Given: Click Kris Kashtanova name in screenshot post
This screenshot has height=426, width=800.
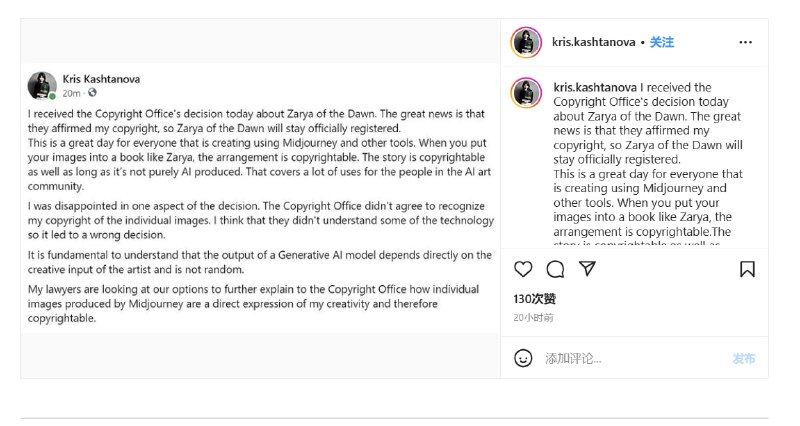Looking at the screenshot, I should (101, 79).
